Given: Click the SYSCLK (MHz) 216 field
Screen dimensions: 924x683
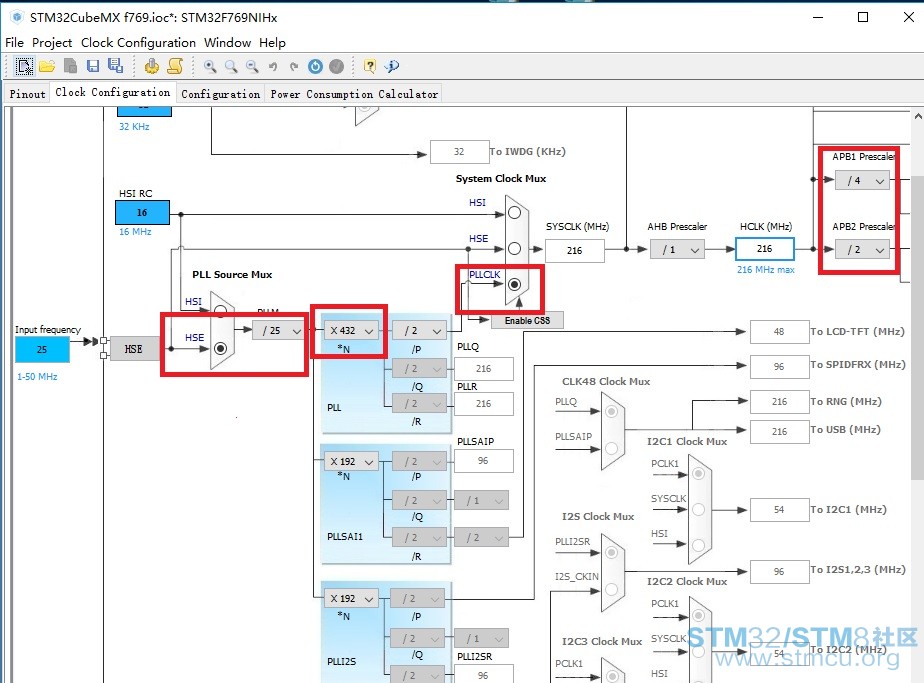Looking at the screenshot, I should click(575, 250).
